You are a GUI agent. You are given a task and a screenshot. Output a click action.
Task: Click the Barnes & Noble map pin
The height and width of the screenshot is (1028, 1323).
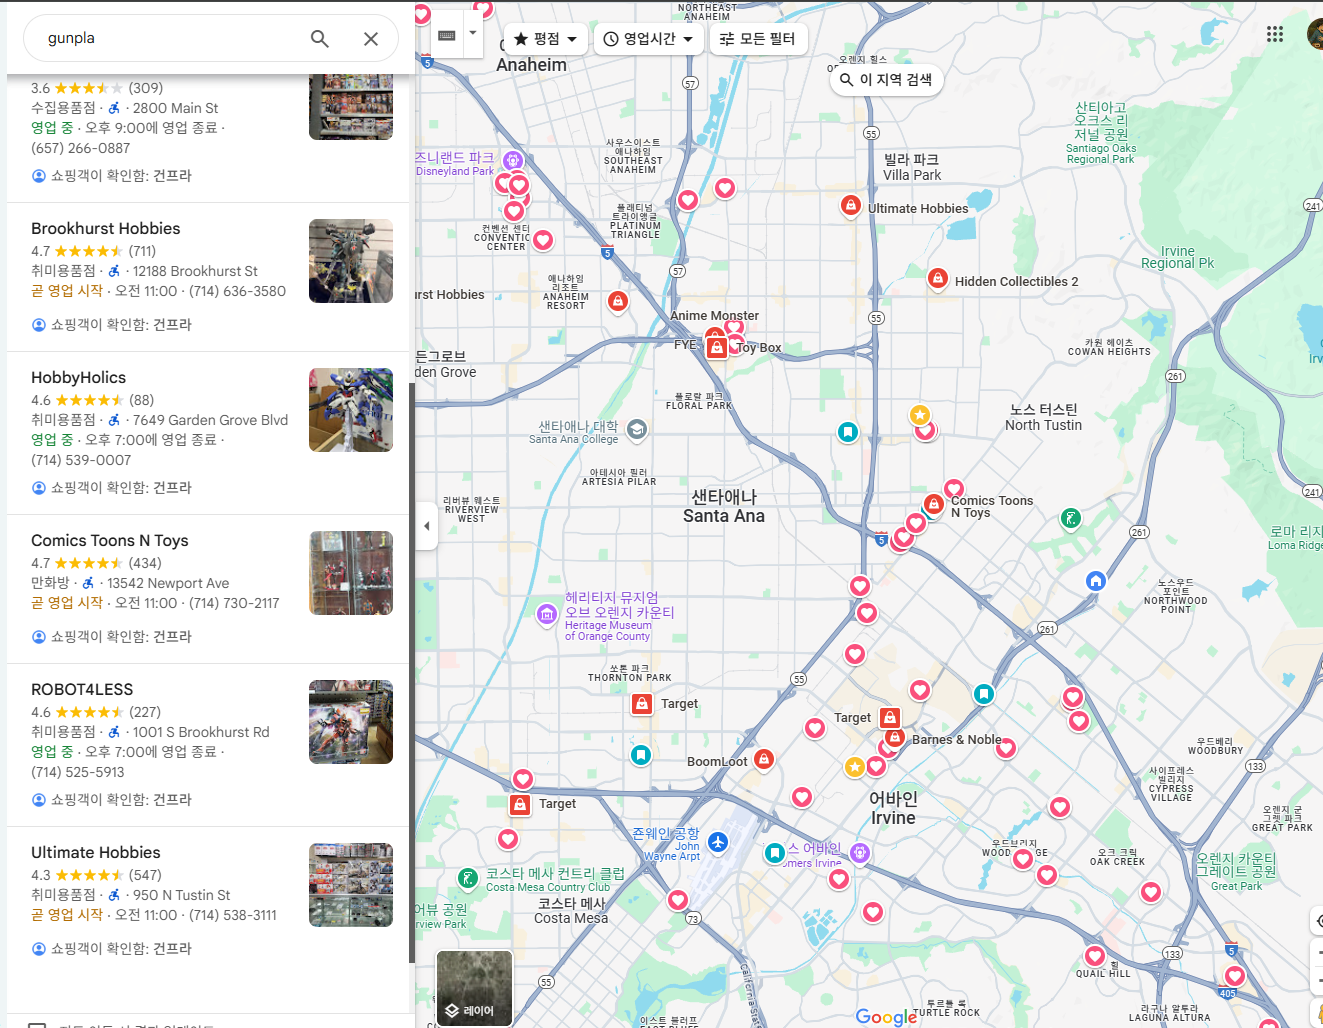pos(895,738)
